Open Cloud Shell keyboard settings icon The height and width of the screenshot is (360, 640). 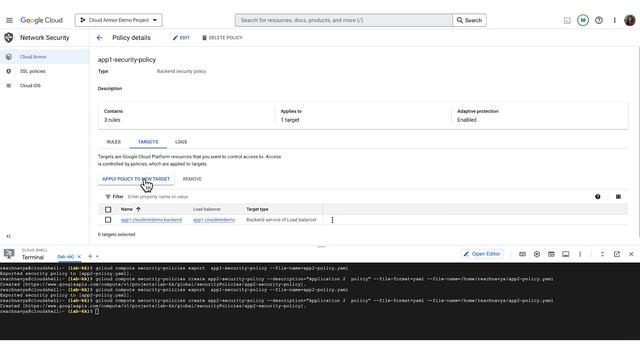click(x=522, y=254)
